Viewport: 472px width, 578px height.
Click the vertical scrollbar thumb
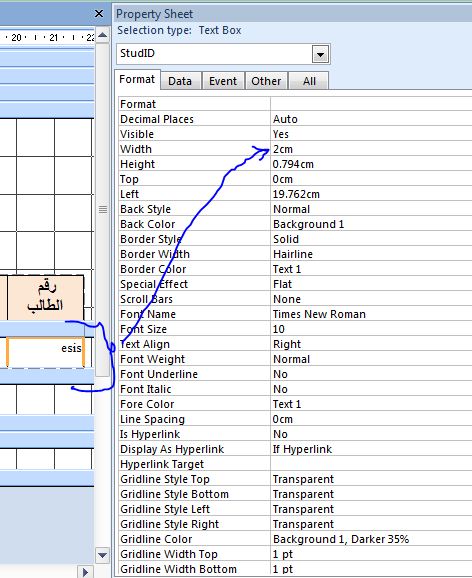[x=103, y=209]
